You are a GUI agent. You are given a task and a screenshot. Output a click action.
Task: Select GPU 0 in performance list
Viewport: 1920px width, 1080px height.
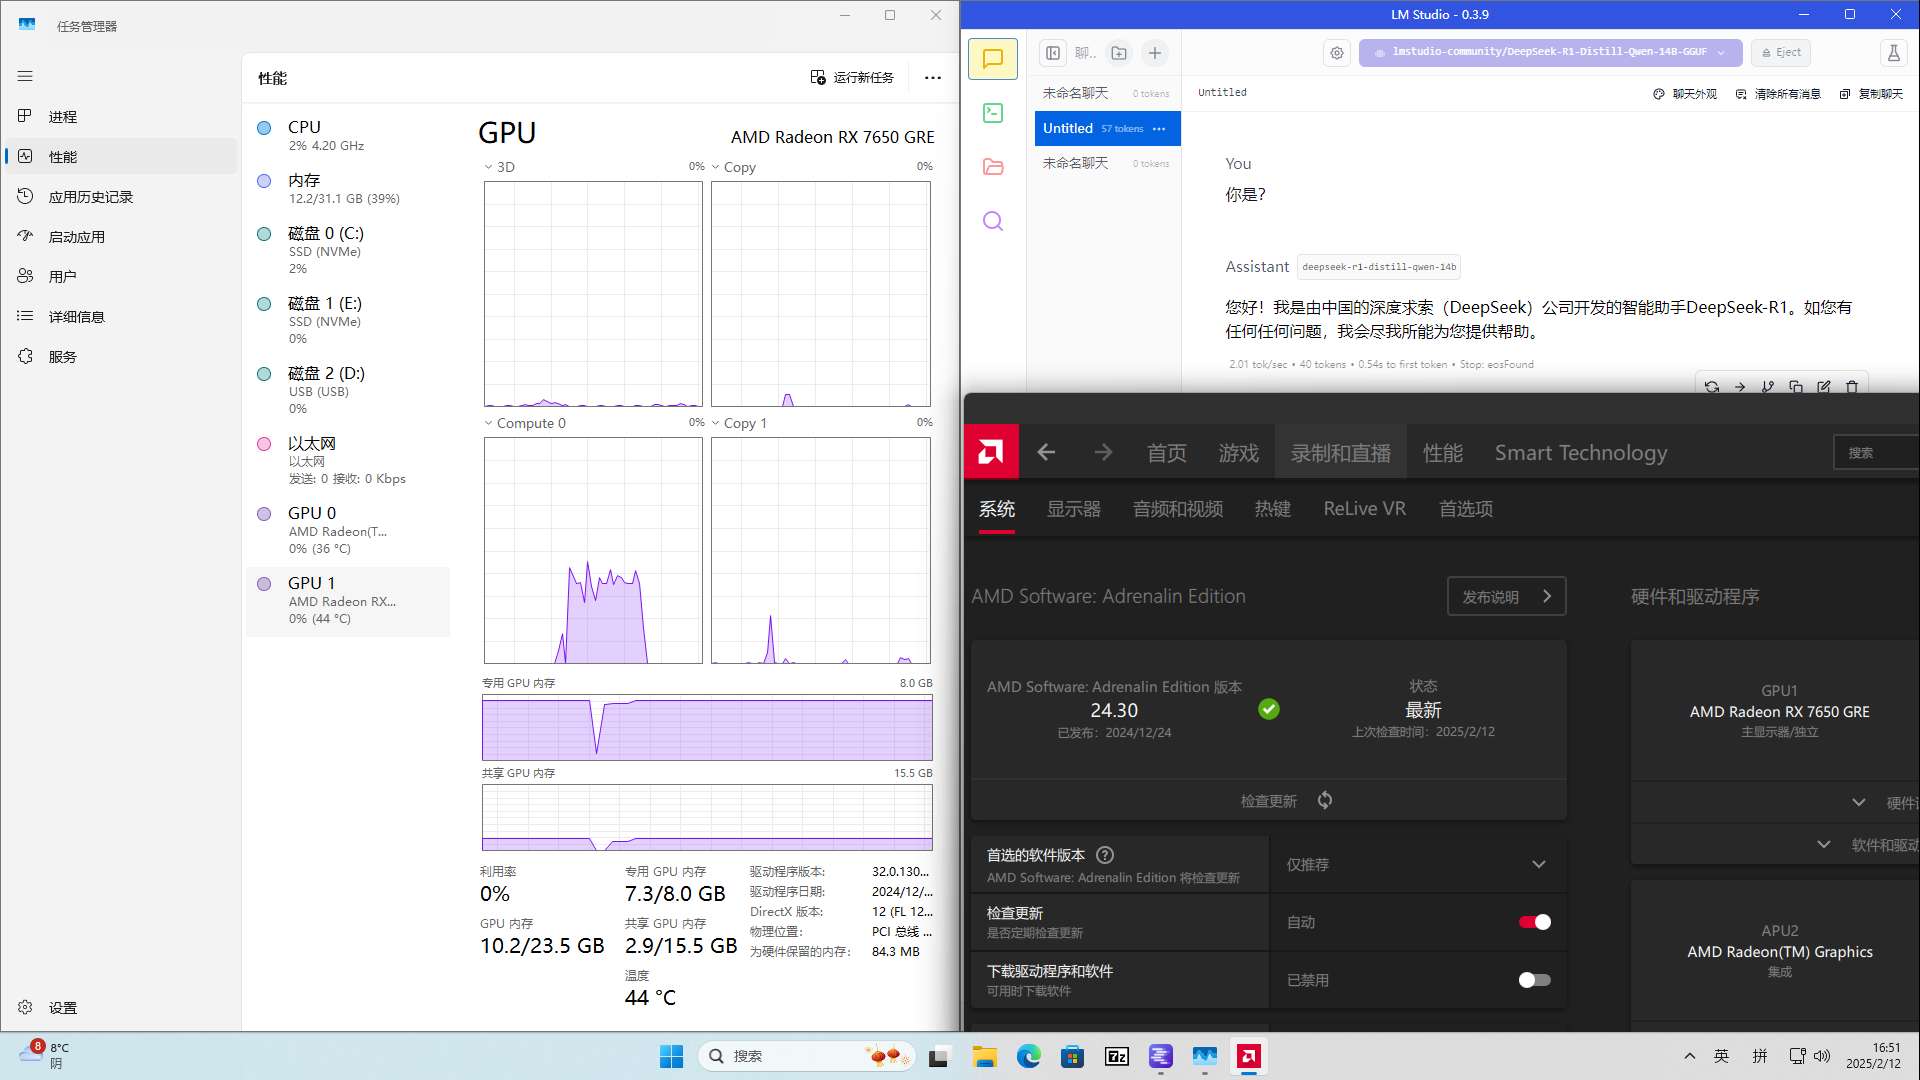[348, 530]
